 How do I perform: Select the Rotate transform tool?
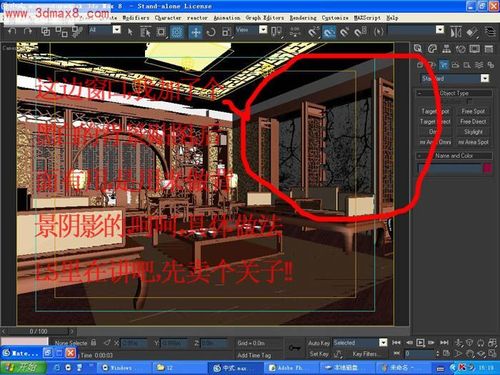211,32
